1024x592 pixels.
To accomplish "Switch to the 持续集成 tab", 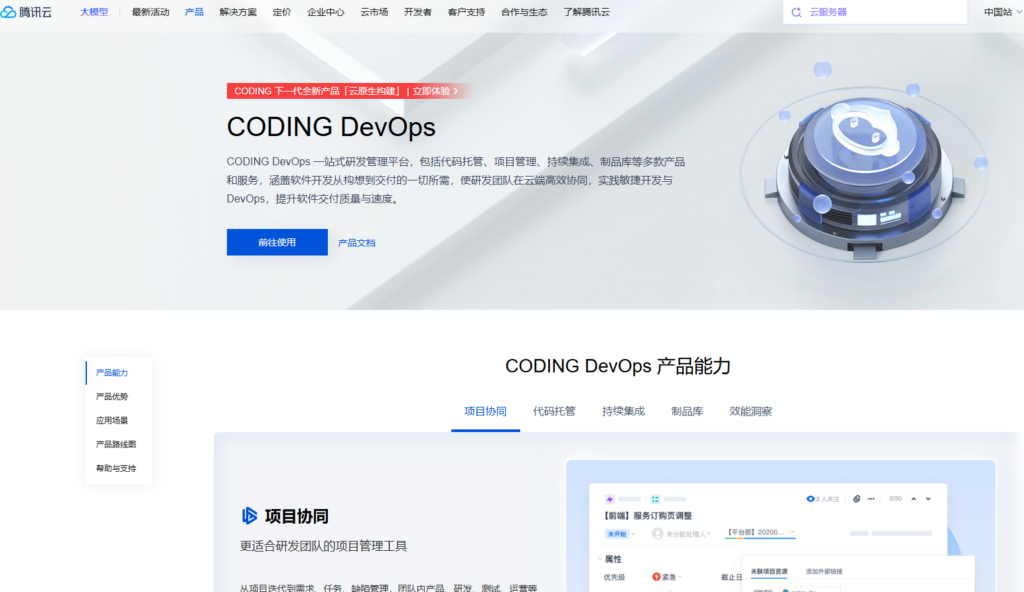I will coord(623,412).
